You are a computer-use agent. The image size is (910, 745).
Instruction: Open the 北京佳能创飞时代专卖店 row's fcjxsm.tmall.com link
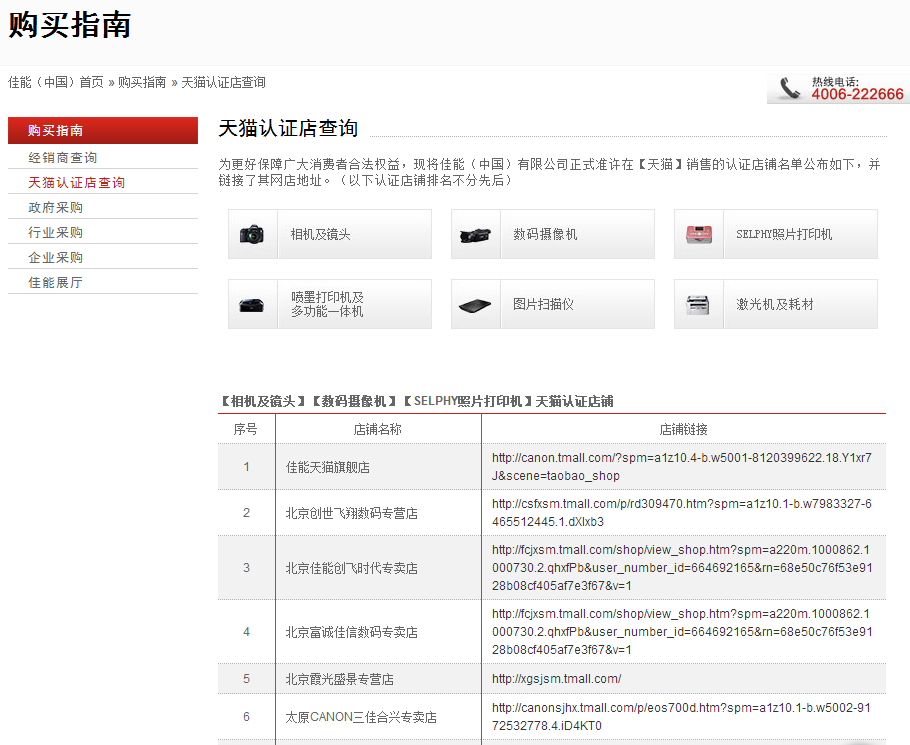click(x=682, y=567)
